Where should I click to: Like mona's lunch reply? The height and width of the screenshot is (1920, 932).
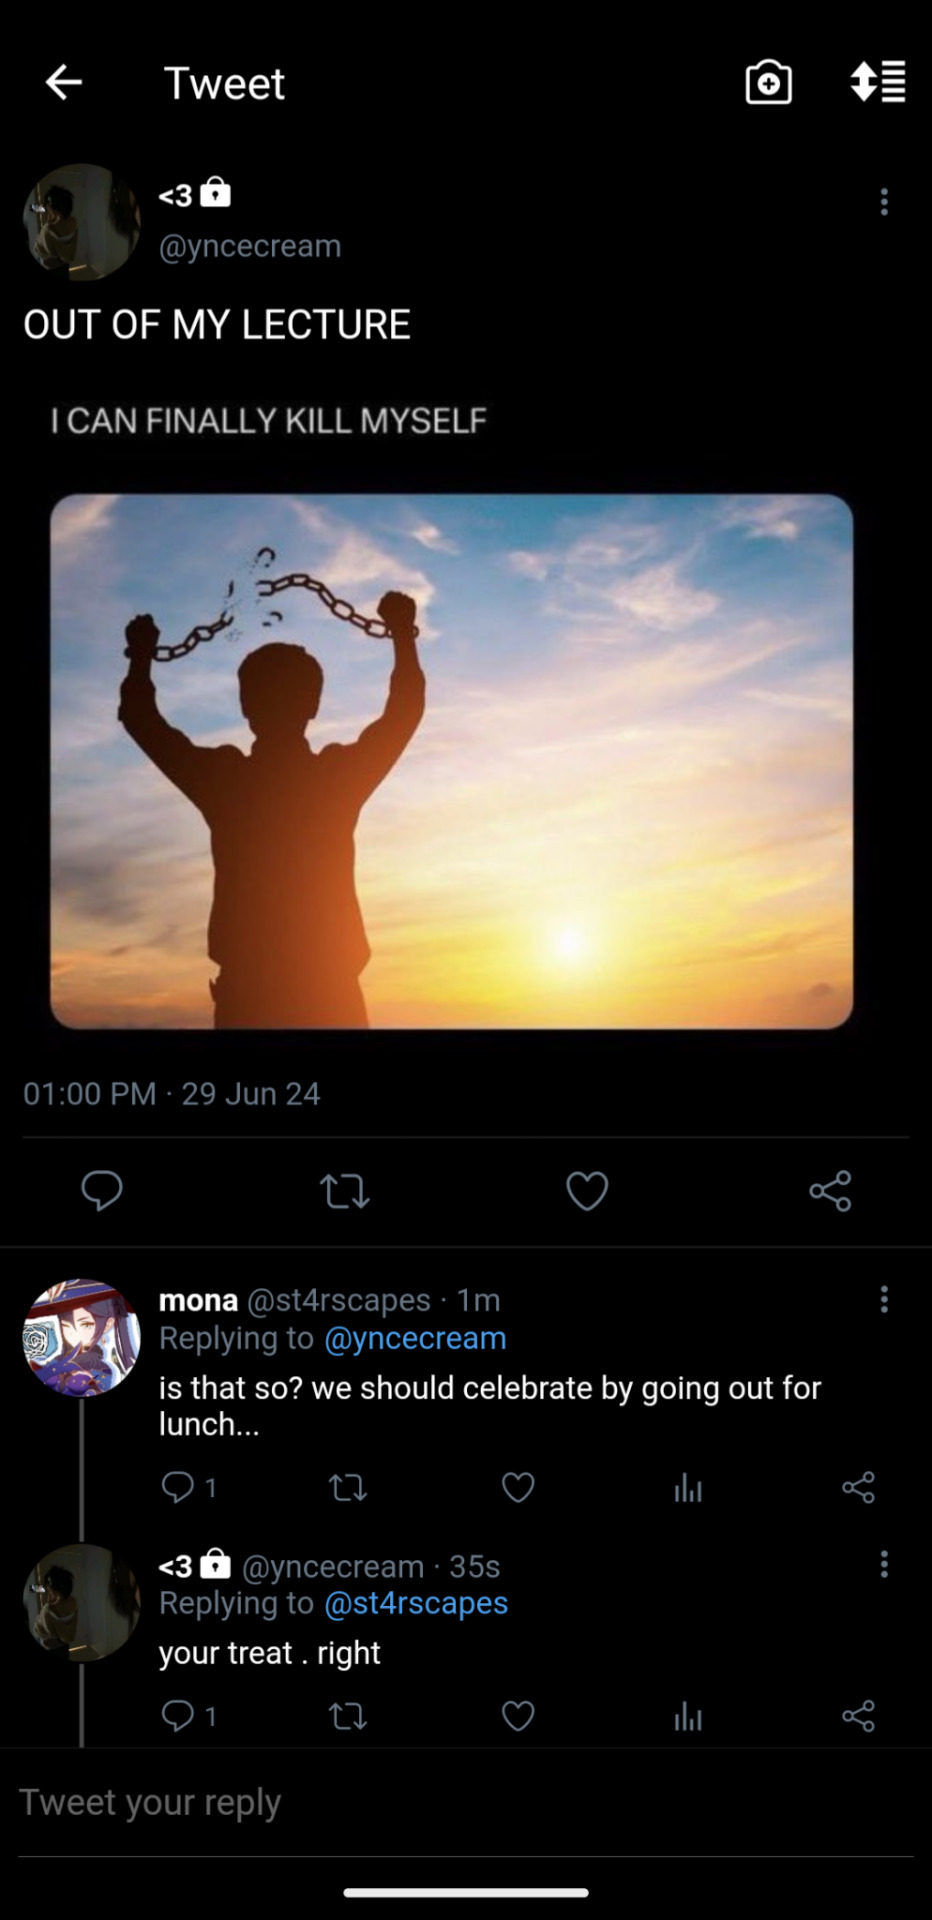point(518,1487)
